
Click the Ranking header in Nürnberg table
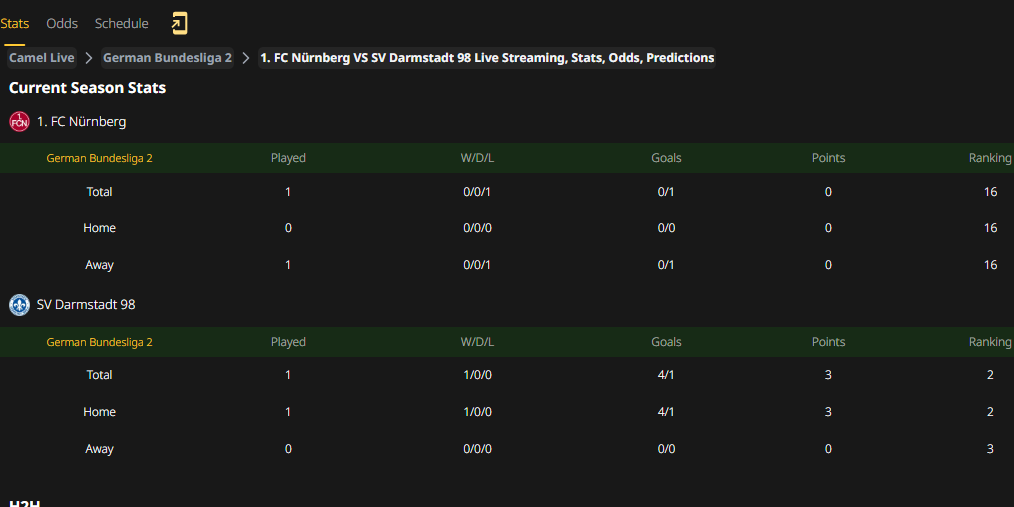(x=990, y=158)
